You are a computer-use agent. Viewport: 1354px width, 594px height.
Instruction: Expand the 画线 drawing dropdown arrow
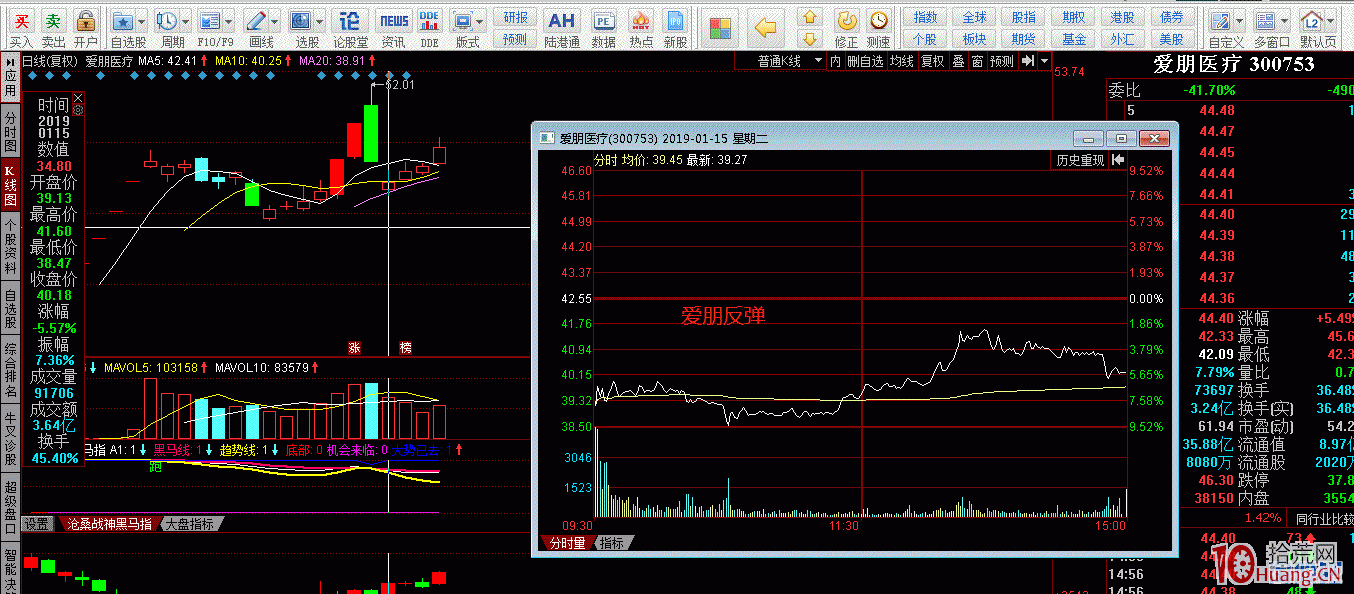275,21
